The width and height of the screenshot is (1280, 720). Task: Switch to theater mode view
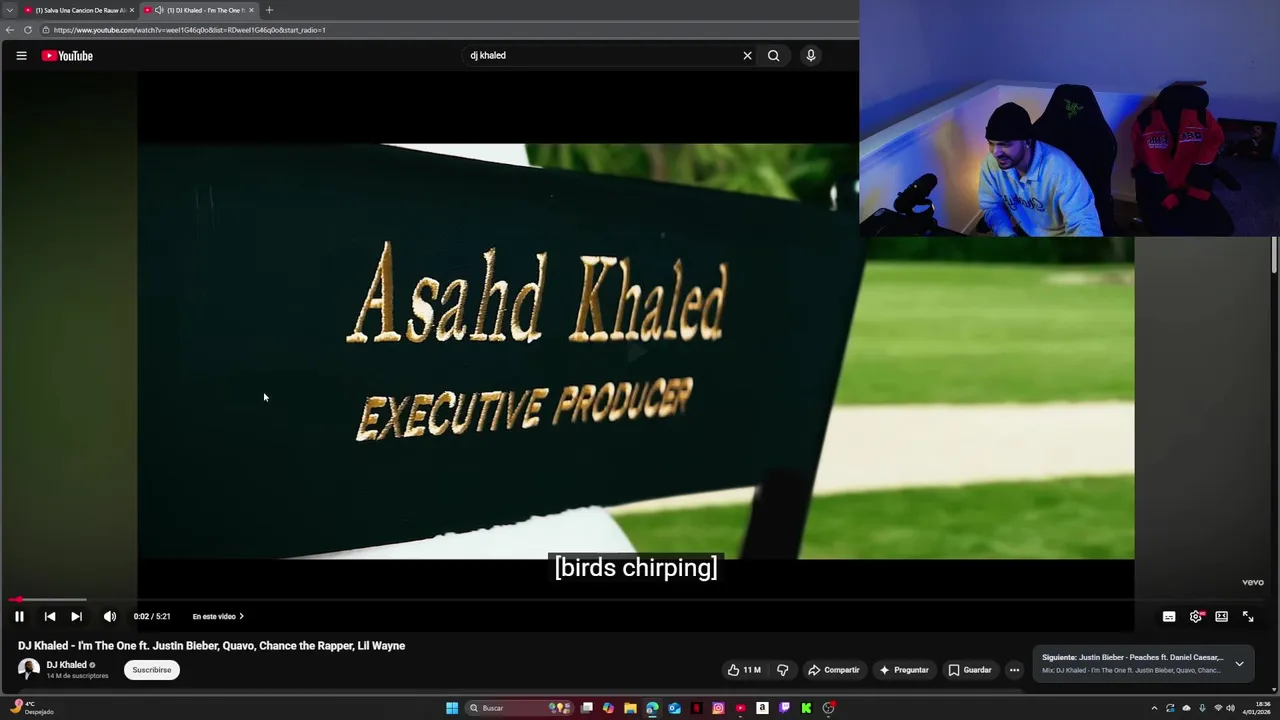[x=1221, y=617]
